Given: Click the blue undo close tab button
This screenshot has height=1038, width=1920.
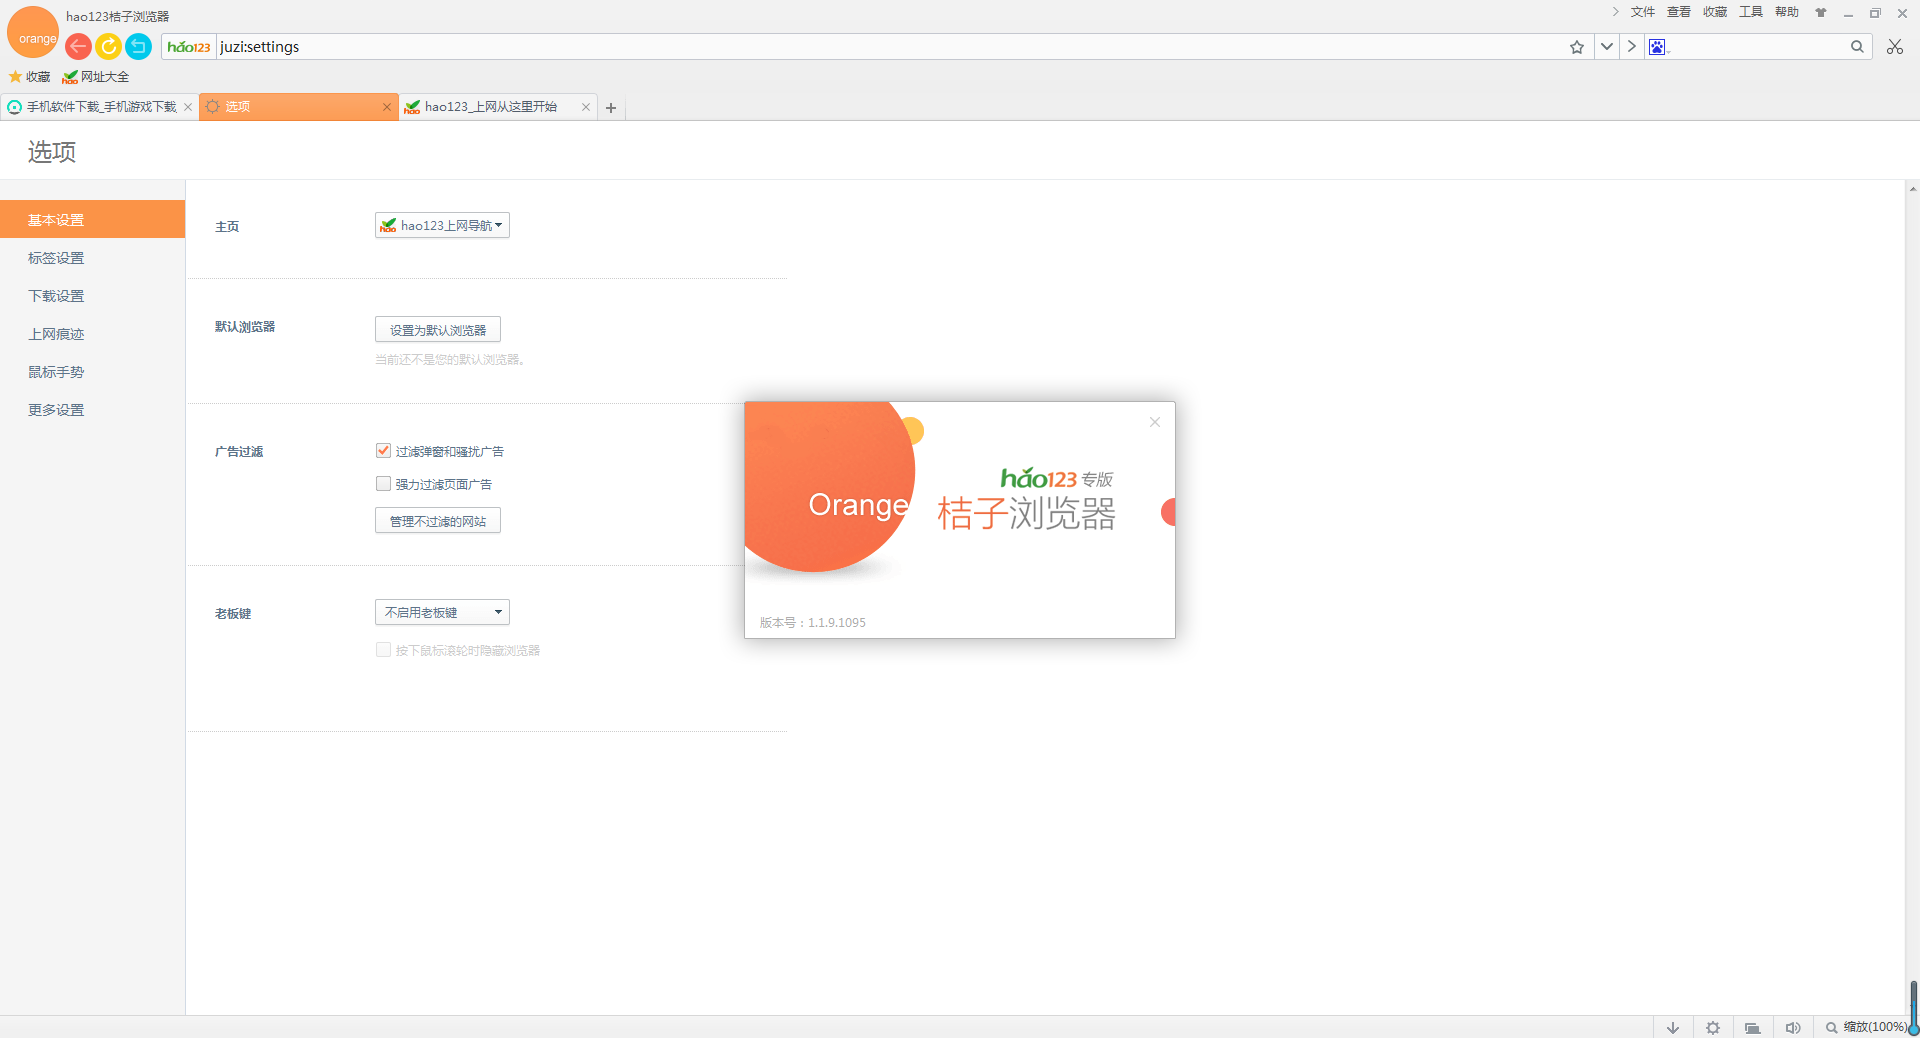Looking at the screenshot, I should pos(139,46).
